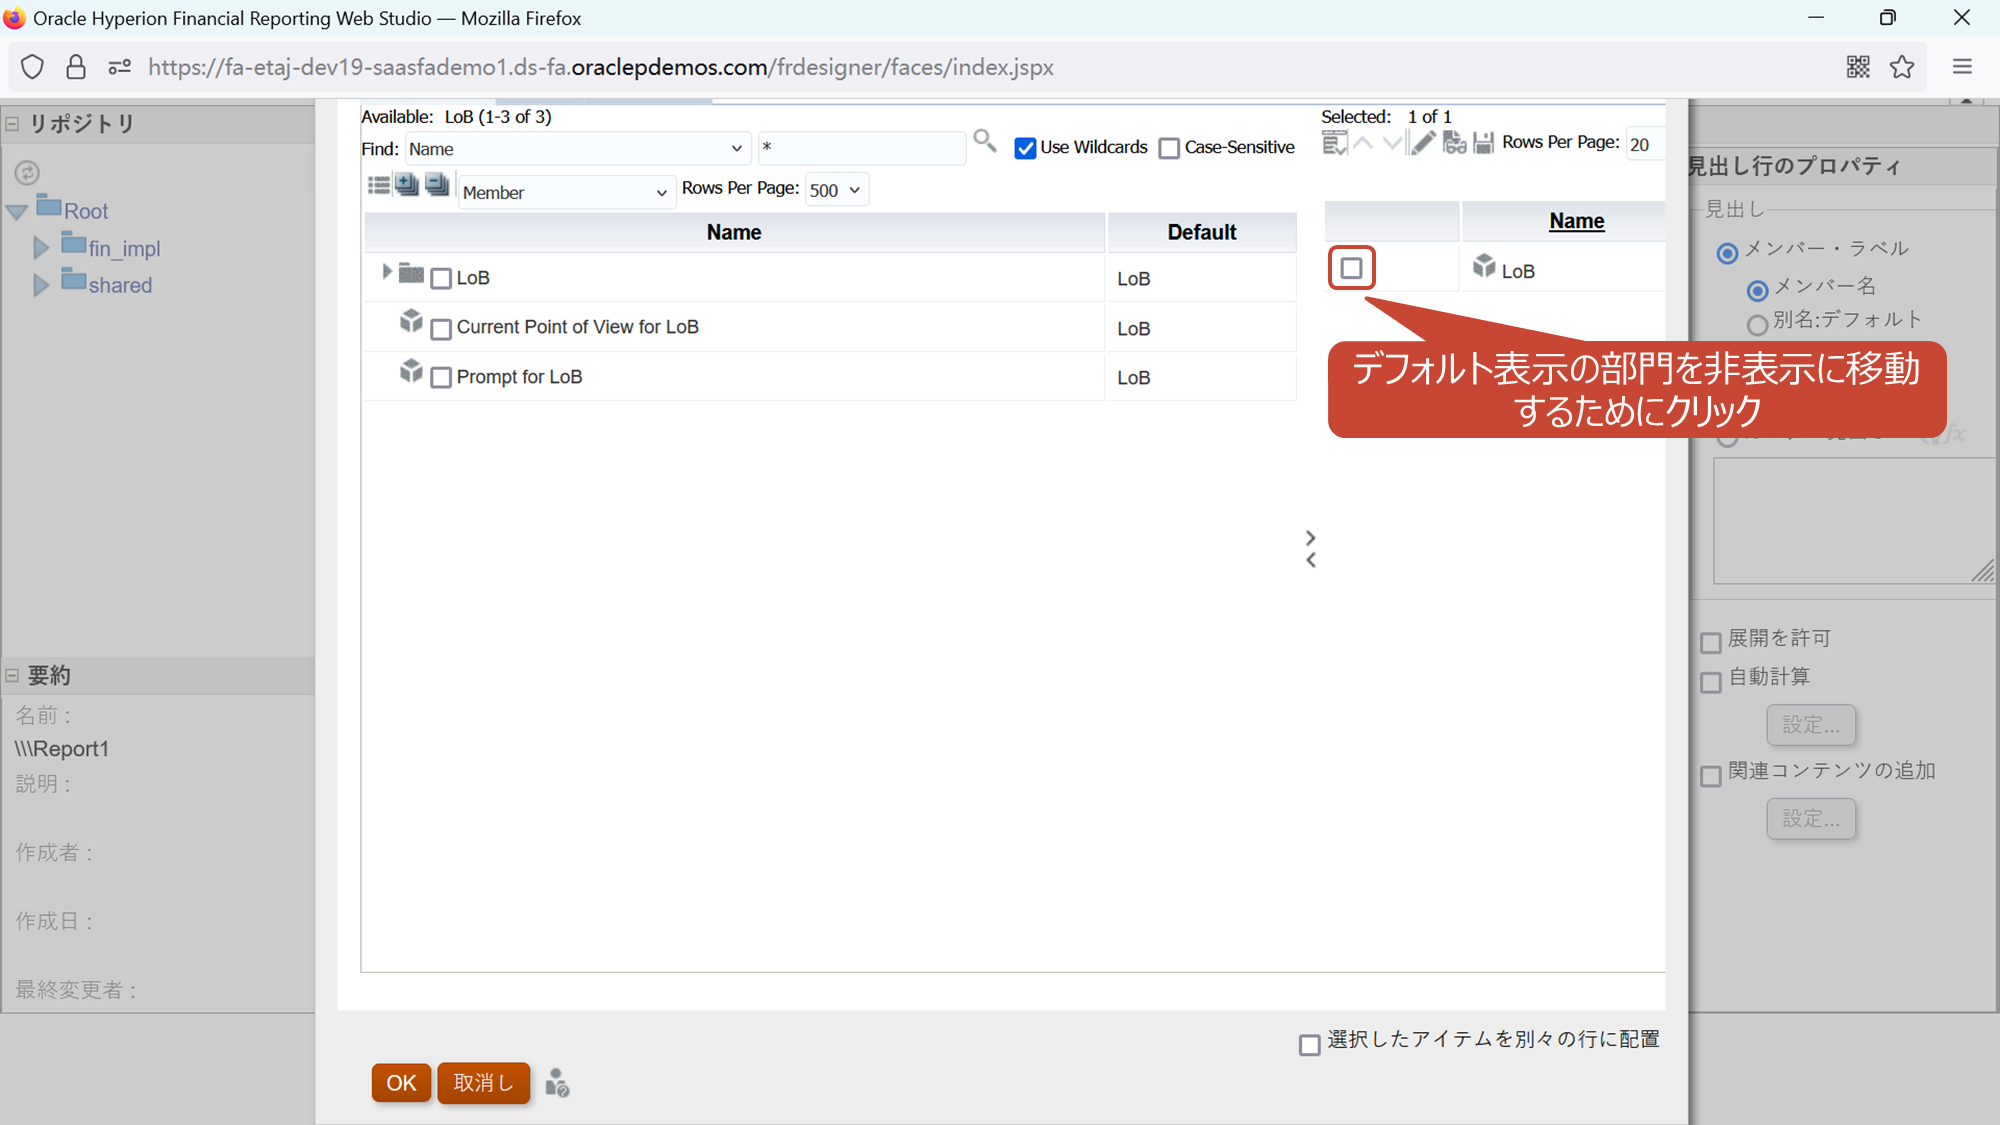
Task: Click the expand all members icon
Action: click(406, 185)
